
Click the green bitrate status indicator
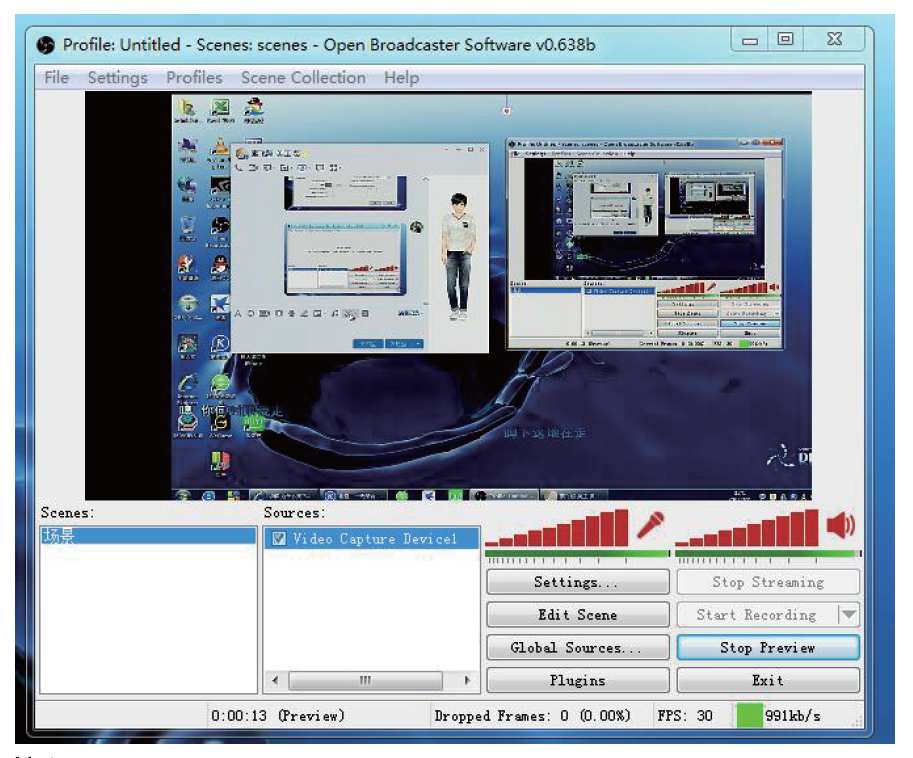[x=748, y=715]
